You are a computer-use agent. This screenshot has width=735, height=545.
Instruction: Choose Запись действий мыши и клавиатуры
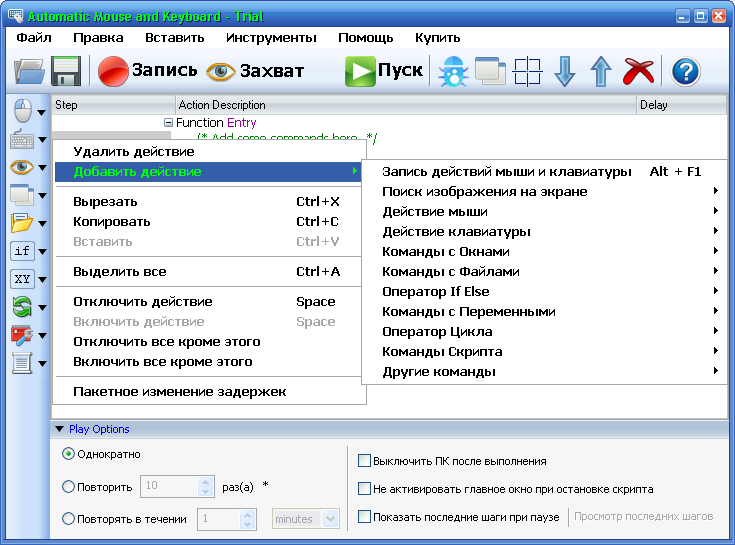click(545, 172)
